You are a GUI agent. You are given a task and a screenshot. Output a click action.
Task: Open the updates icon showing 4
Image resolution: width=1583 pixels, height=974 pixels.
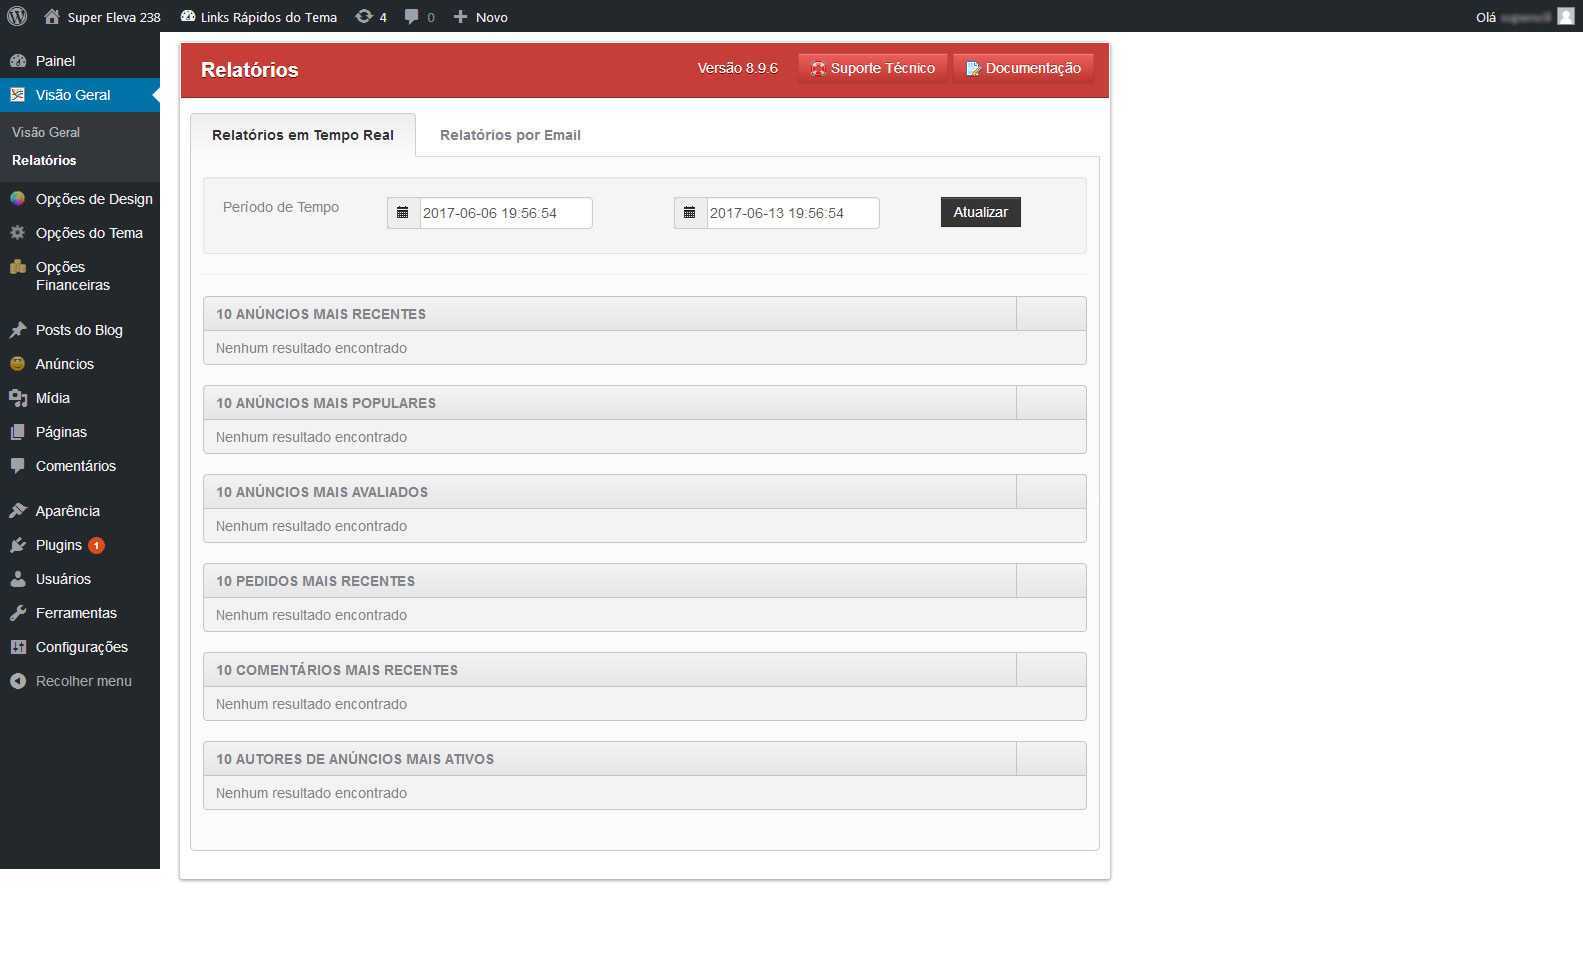tap(365, 16)
